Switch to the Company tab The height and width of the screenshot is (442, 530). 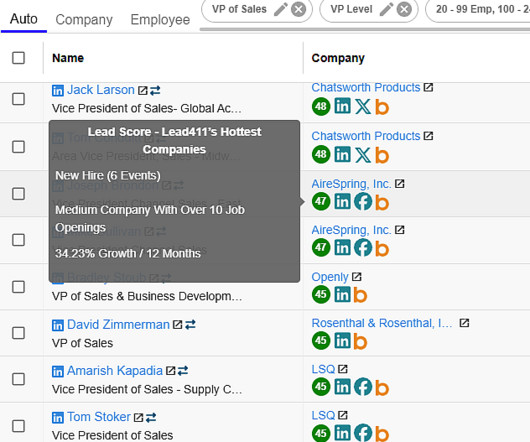coord(84,20)
